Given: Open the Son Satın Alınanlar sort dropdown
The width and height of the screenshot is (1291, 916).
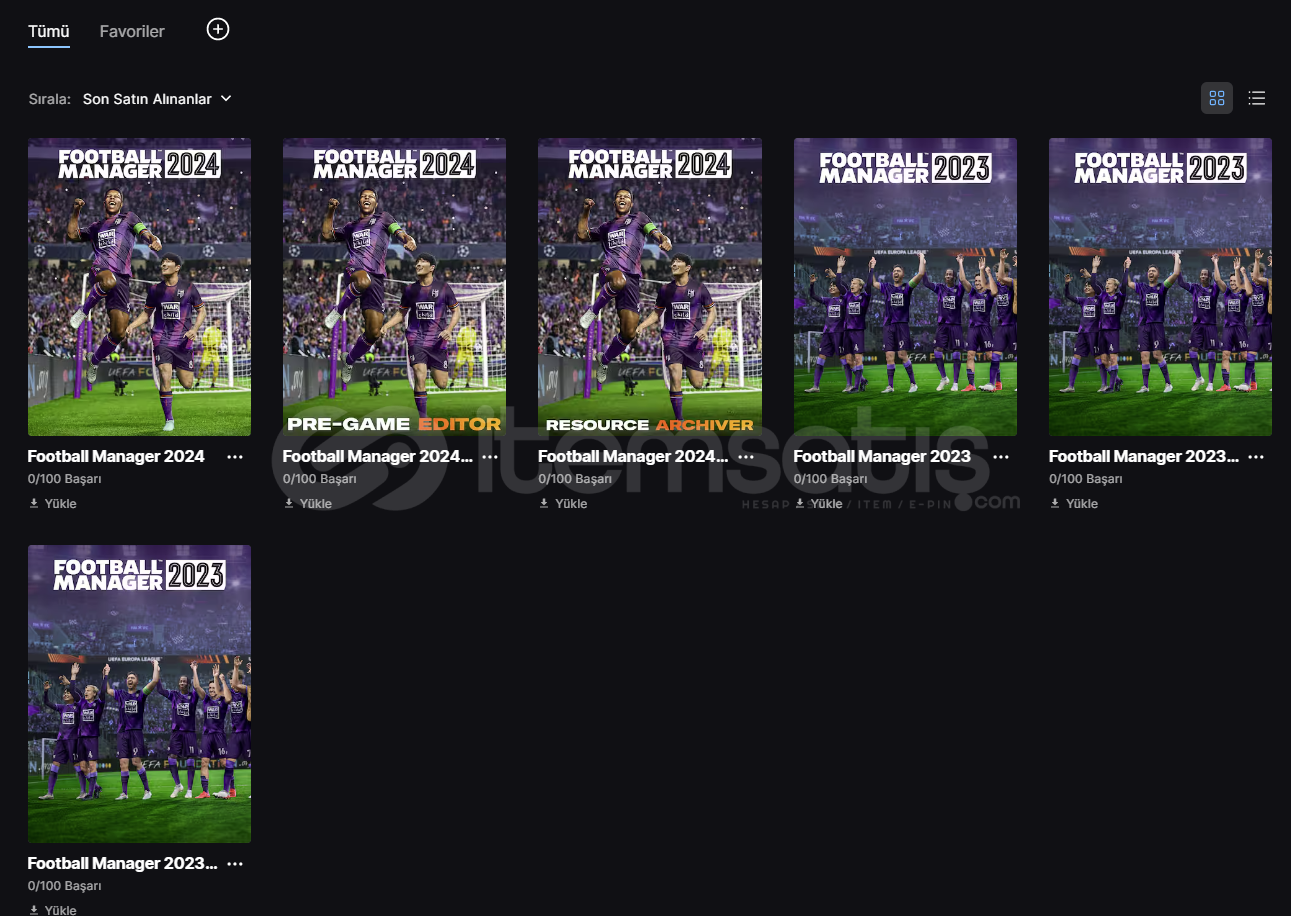Looking at the screenshot, I should (157, 99).
